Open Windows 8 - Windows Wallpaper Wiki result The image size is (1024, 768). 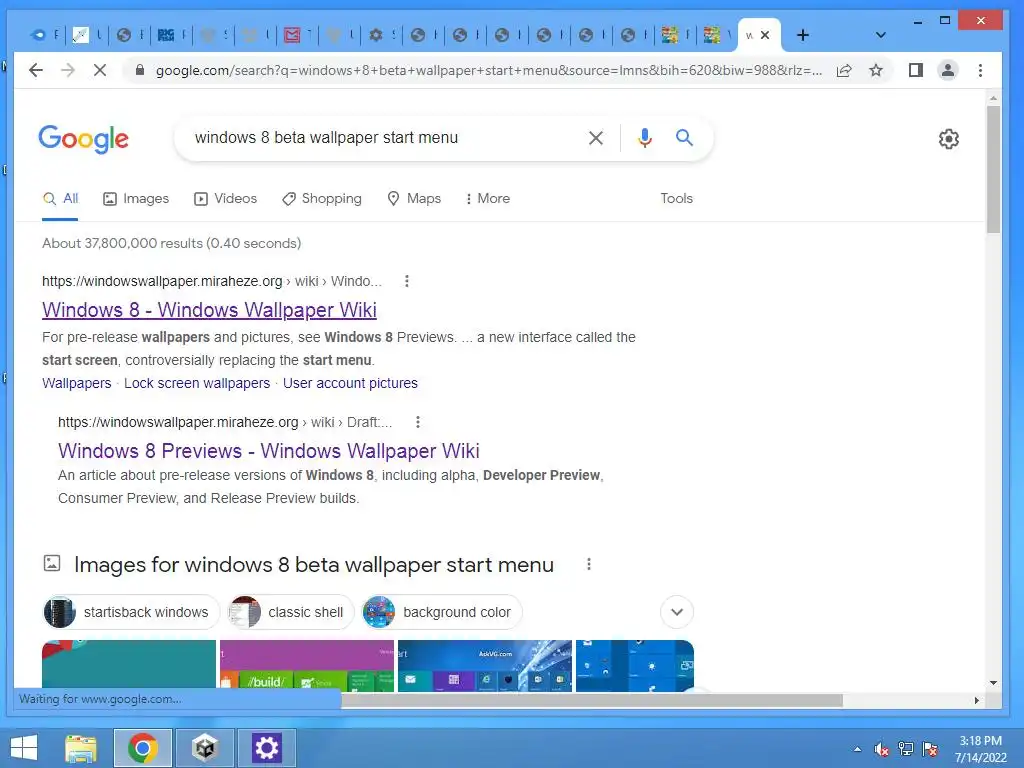tap(209, 310)
